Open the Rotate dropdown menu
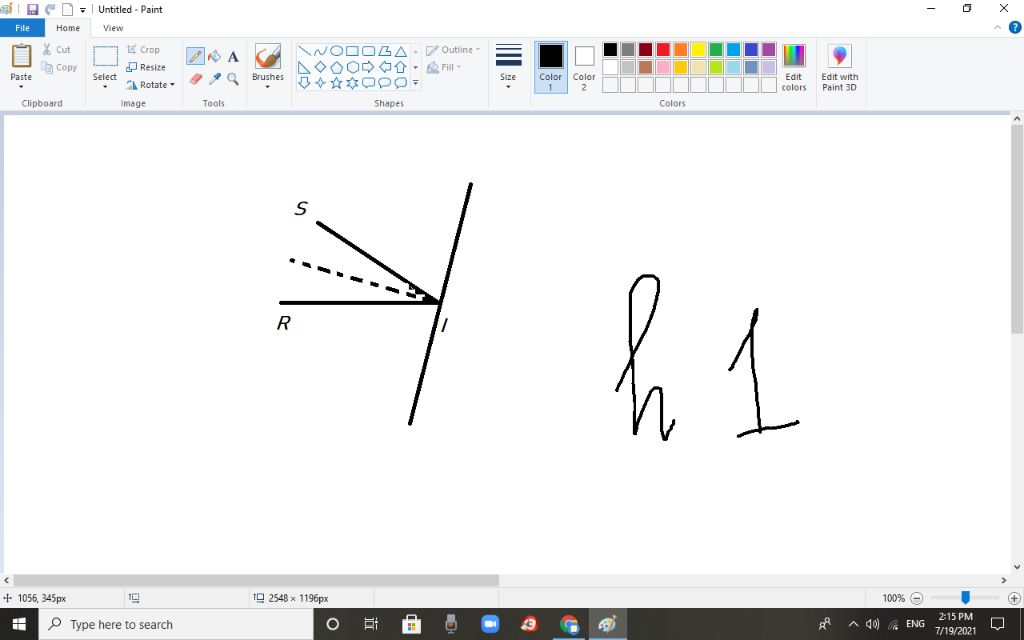1024x640 pixels. 151,84
